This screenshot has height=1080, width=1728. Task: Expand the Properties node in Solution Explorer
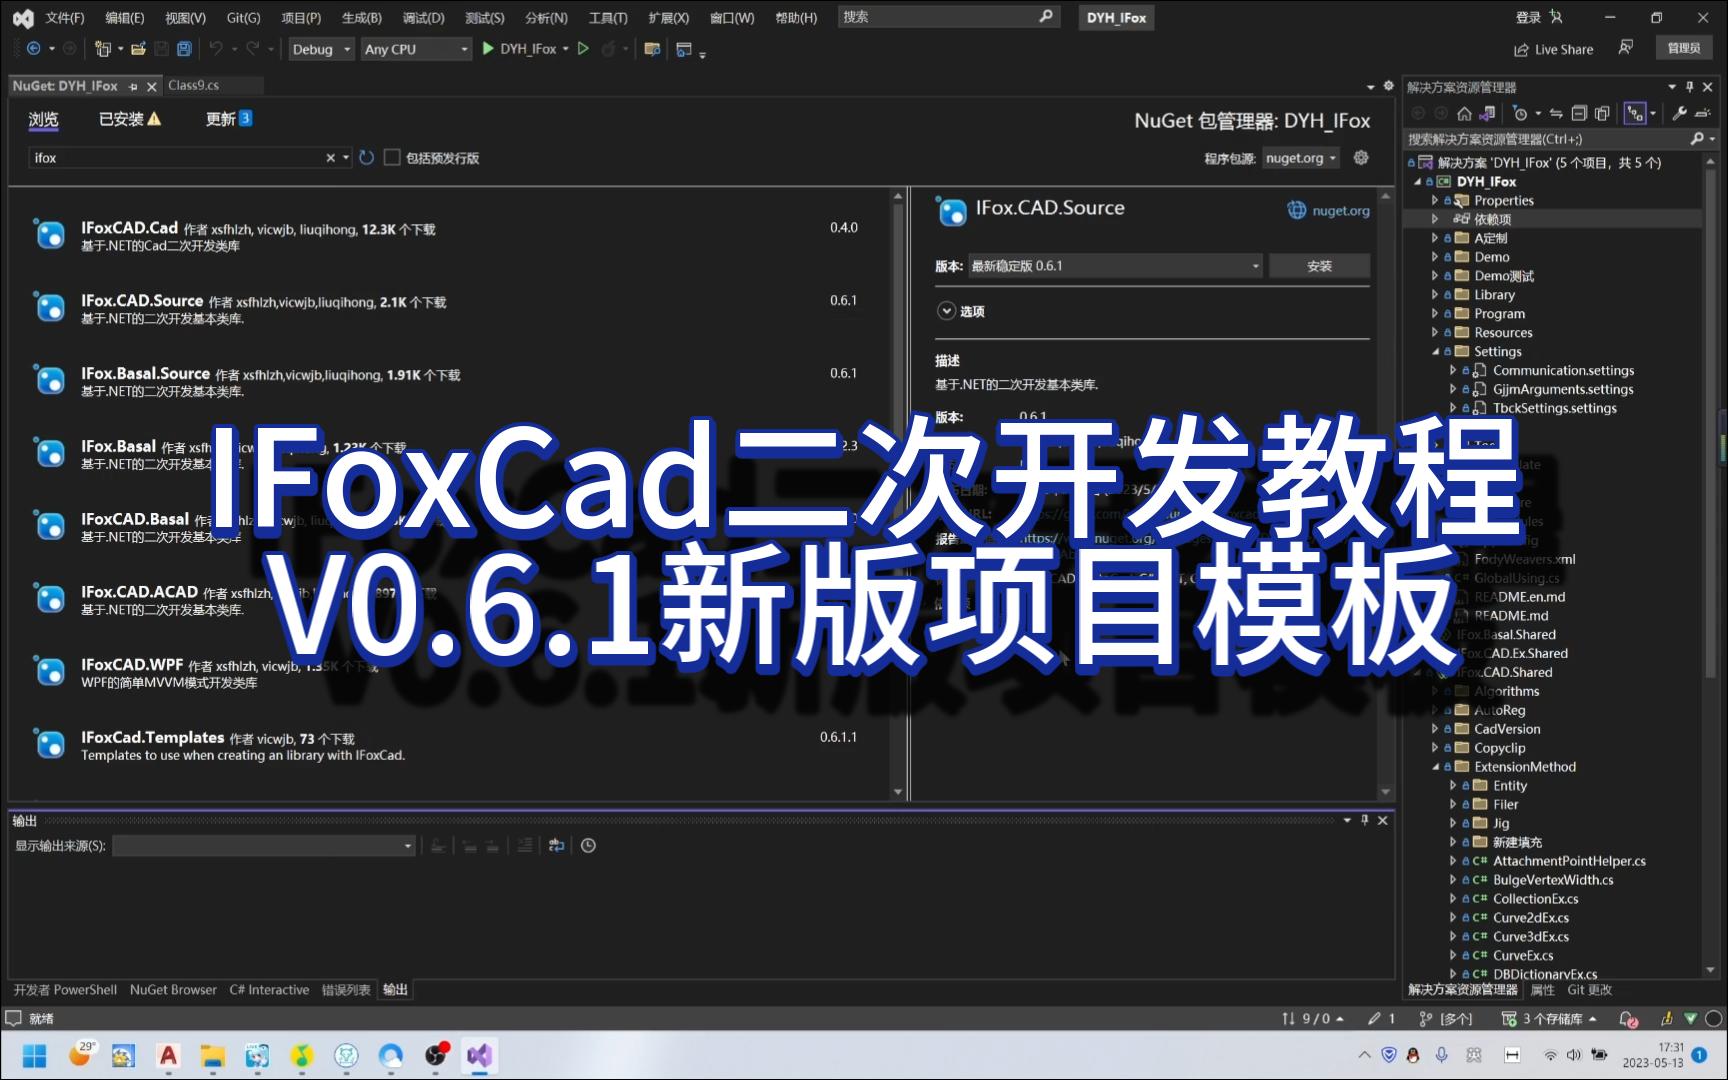click(x=1434, y=200)
